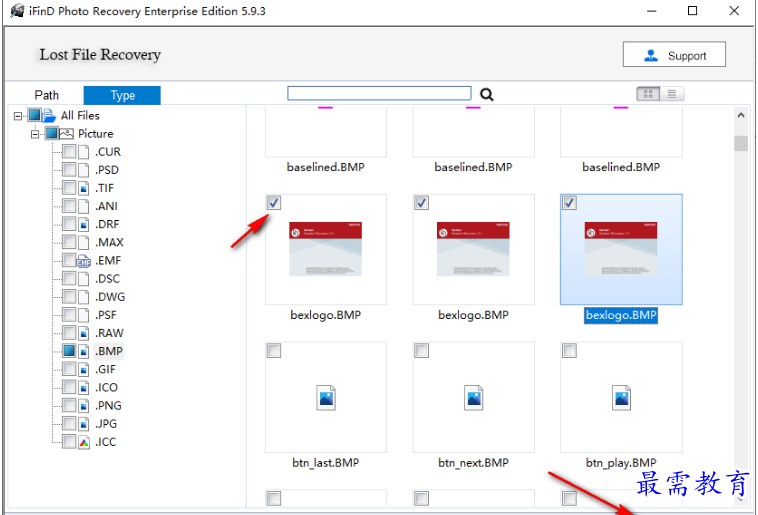The height and width of the screenshot is (515, 758).
Task: Collapse the All Files tree node
Action: click(18, 116)
